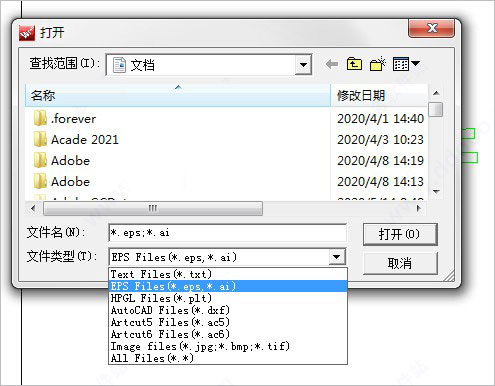Select Artcut6 Files (*.ac6) option
Image resolution: width=495 pixels, height=386 pixels.
[228, 334]
